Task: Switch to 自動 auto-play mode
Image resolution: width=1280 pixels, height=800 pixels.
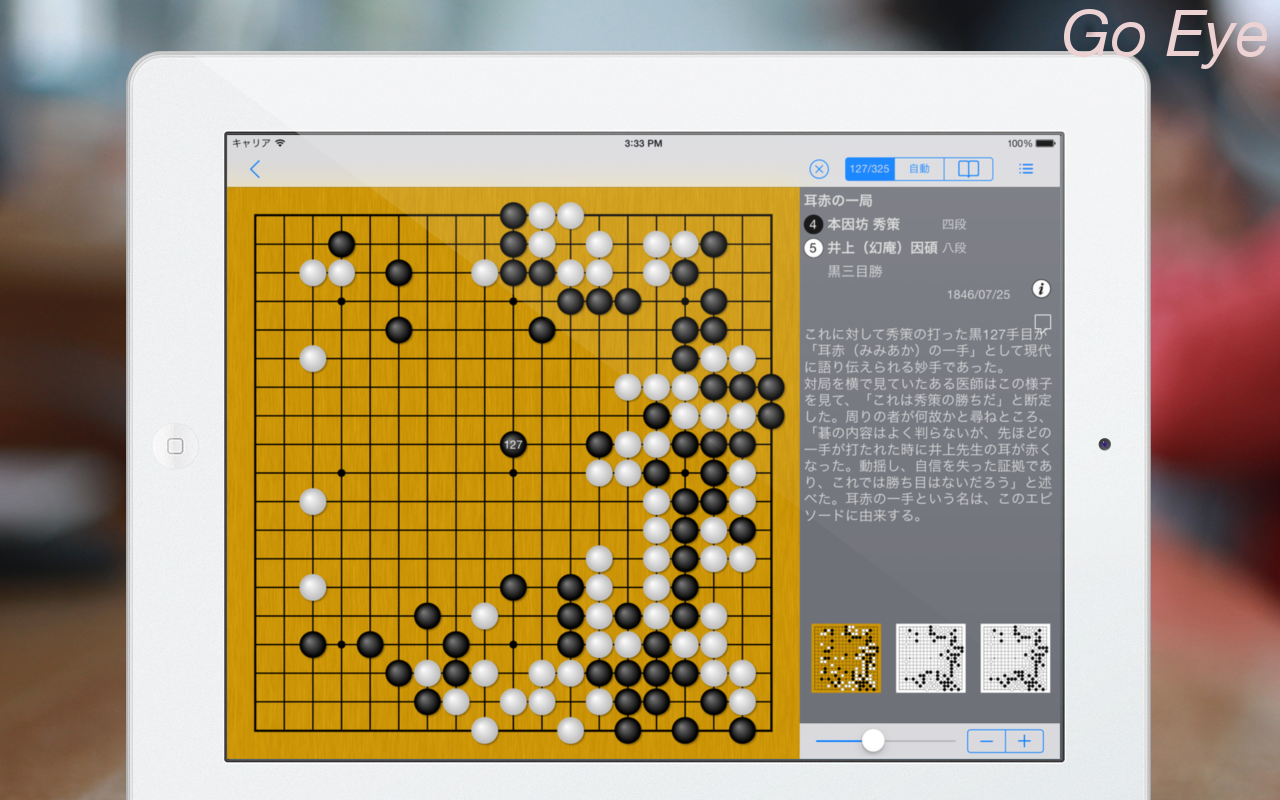Action: coord(919,169)
